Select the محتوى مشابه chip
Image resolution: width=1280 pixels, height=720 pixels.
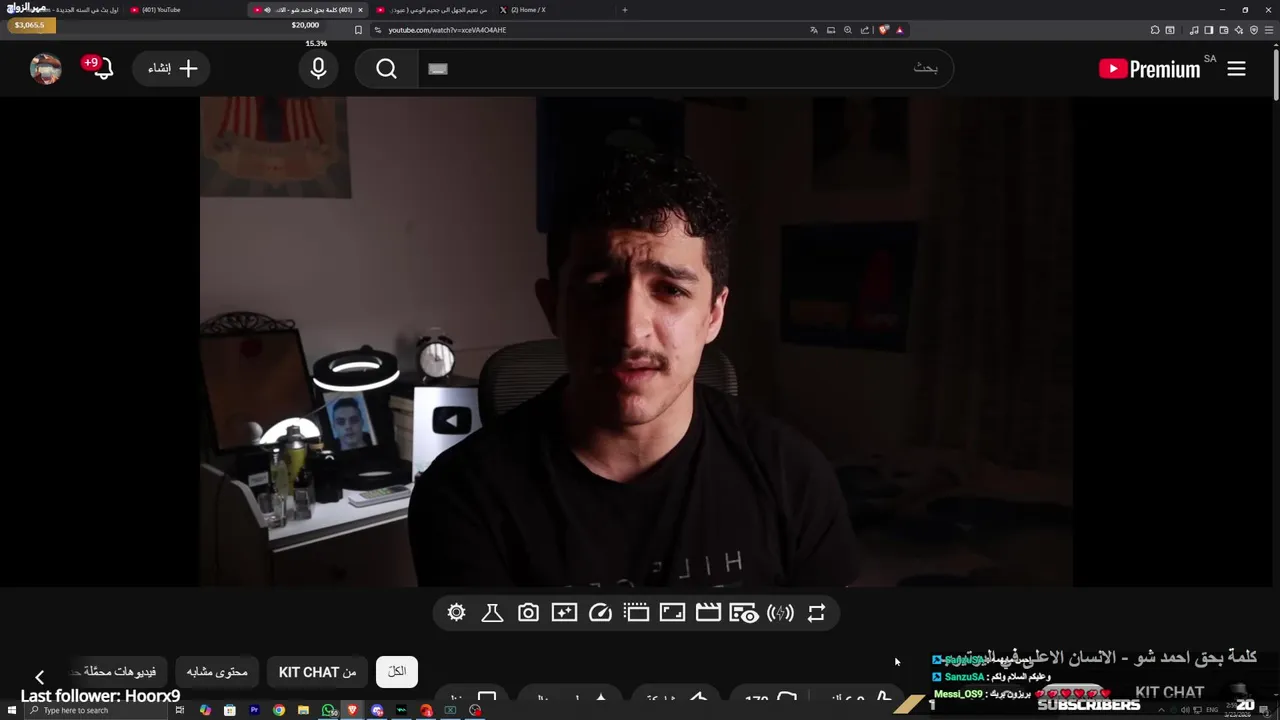point(217,672)
